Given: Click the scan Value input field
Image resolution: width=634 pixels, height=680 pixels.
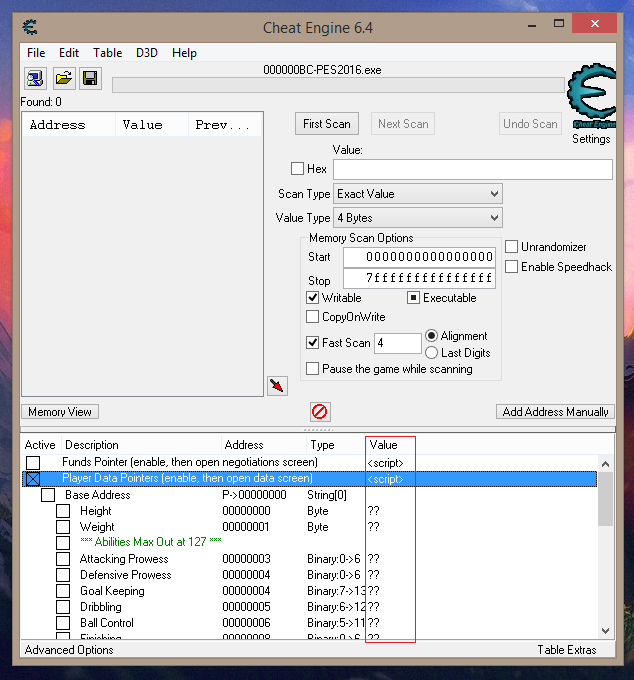Looking at the screenshot, I should (x=473, y=169).
